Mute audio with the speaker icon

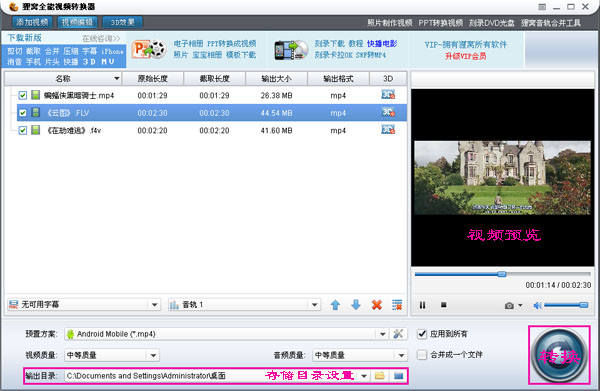(538, 305)
